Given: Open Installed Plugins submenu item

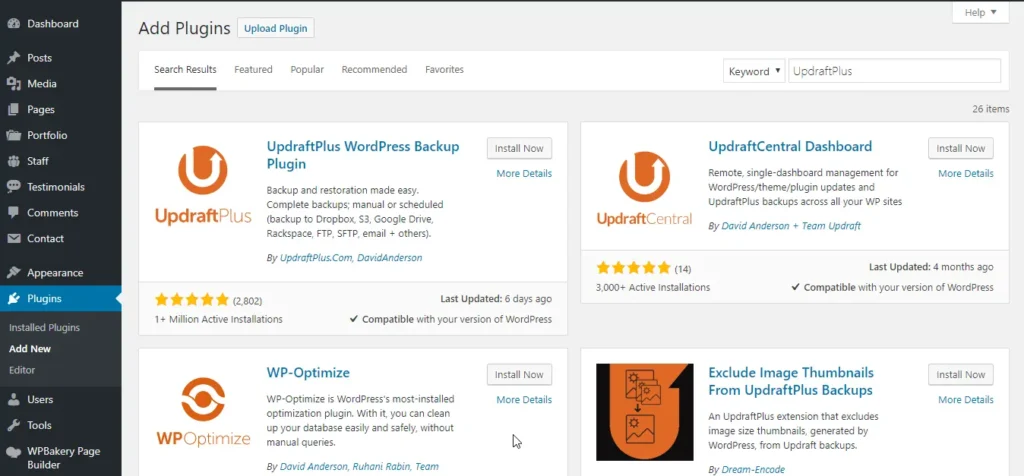Looking at the screenshot, I should (44, 328).
